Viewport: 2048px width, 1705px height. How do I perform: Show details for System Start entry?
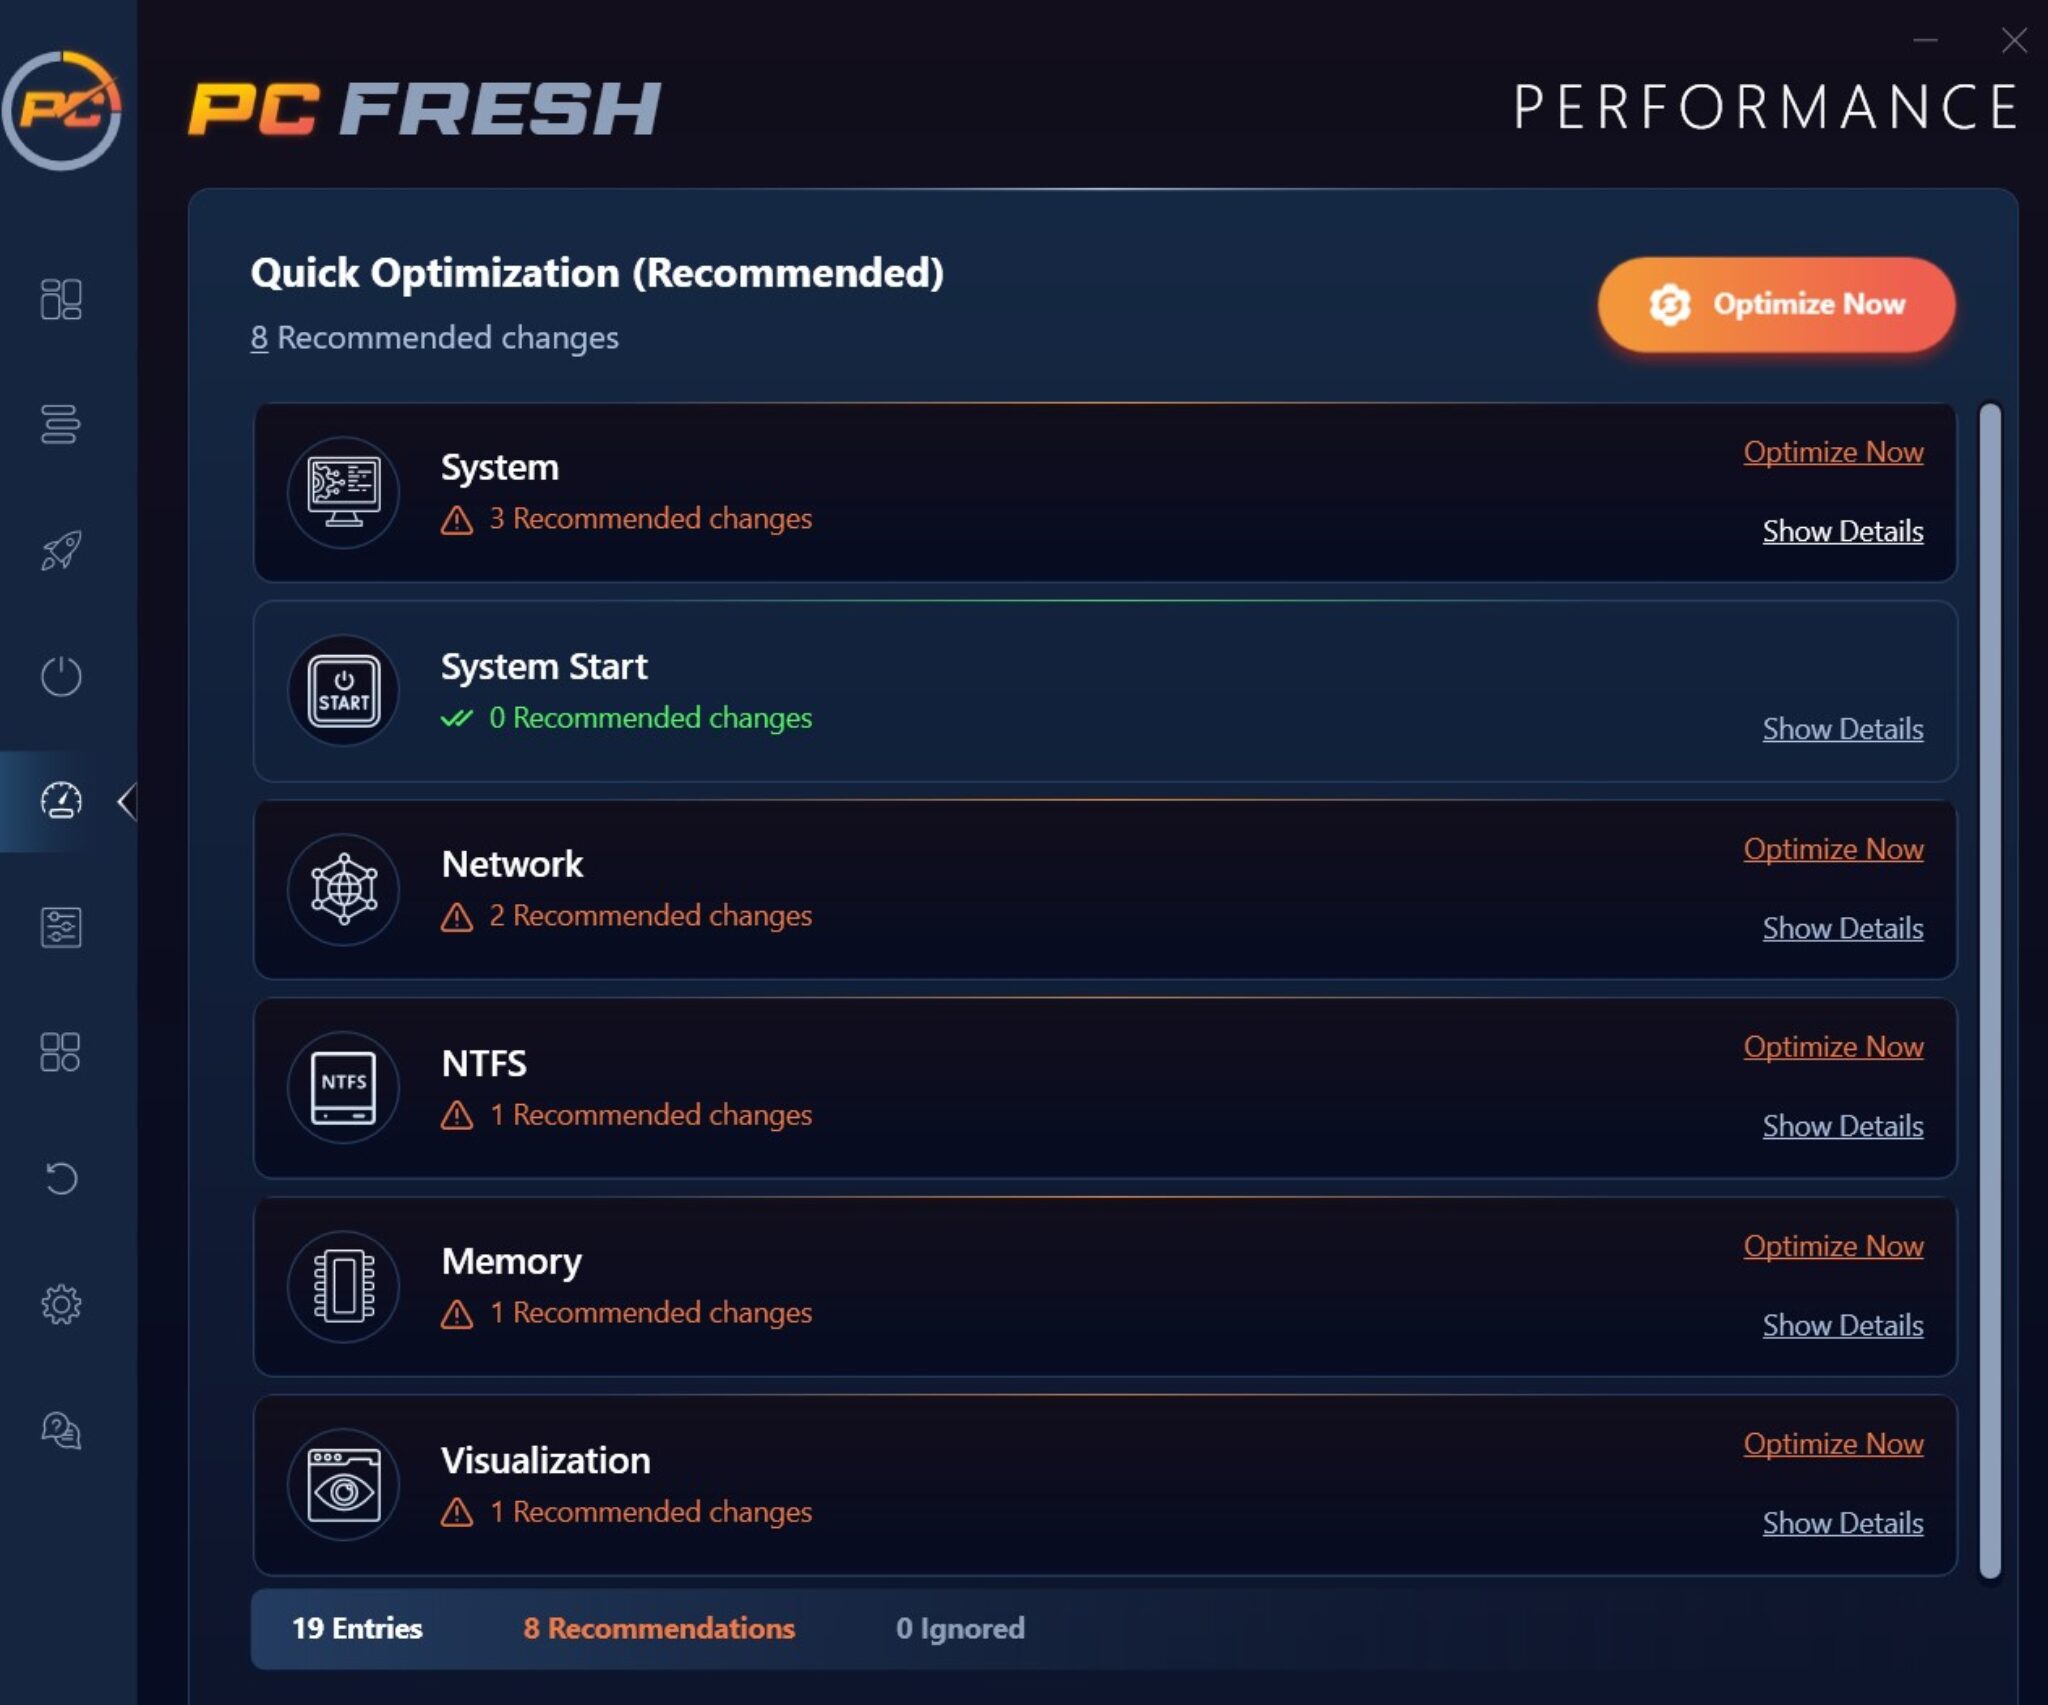[1843, 729]
